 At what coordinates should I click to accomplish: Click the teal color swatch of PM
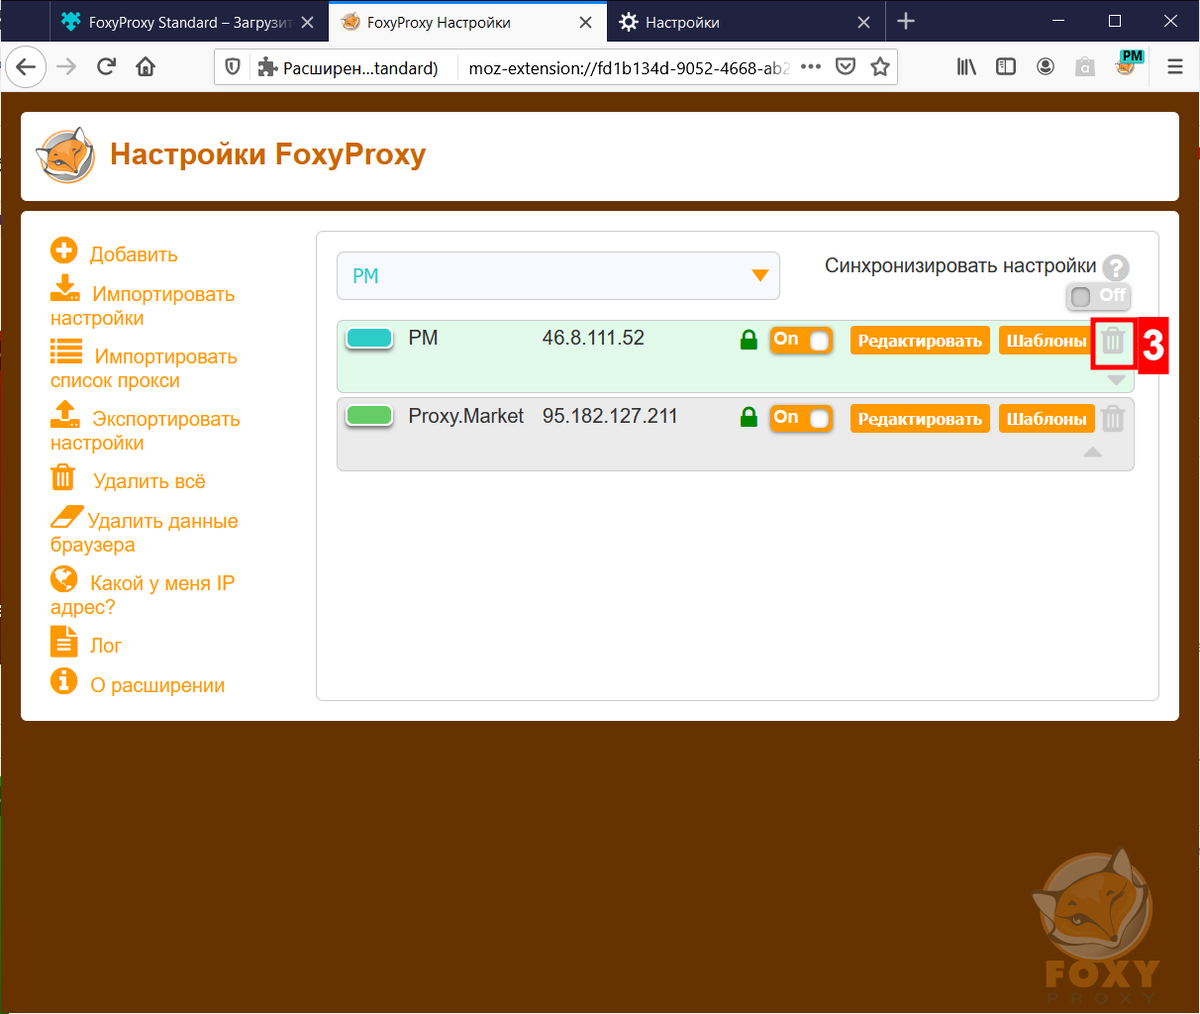click(369, 338)
